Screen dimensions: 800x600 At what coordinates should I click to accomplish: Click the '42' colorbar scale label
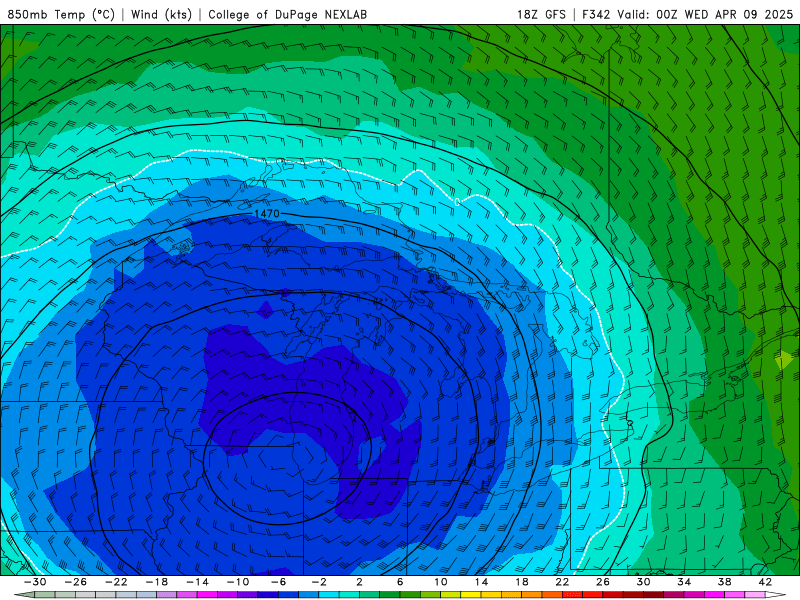tap(765, 582)
